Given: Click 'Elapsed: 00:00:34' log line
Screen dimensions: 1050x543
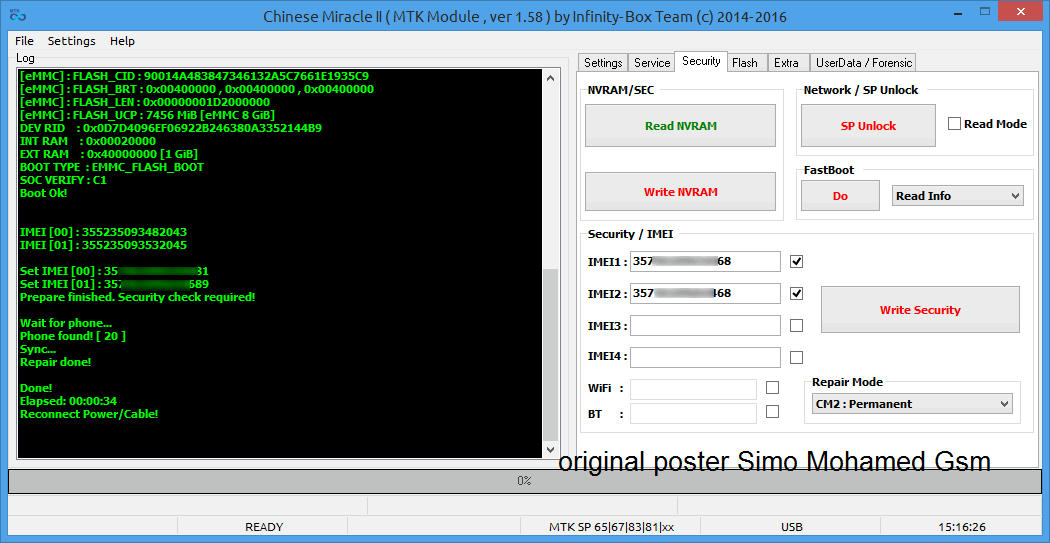Looking at the screenshot, I should (68, 401).
